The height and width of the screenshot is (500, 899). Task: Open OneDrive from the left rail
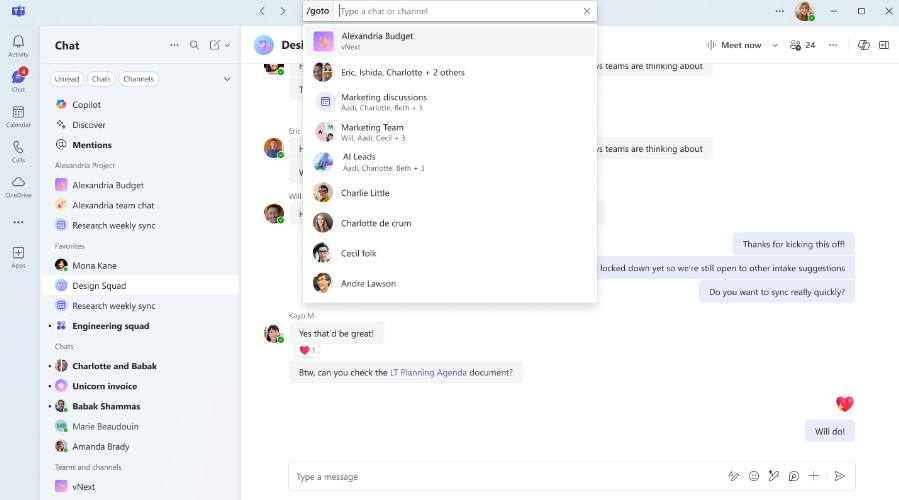18,186
